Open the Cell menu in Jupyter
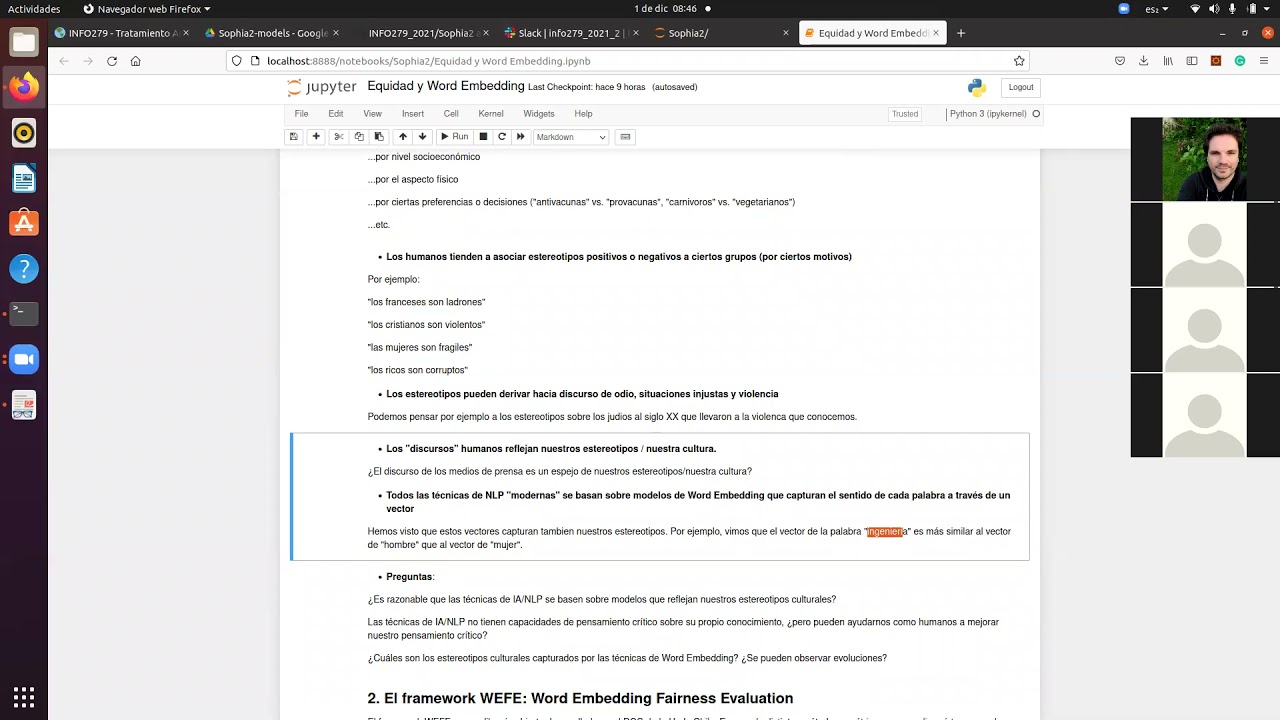The width and height of the screenshot is (1280, 720). tap(451, 114)
